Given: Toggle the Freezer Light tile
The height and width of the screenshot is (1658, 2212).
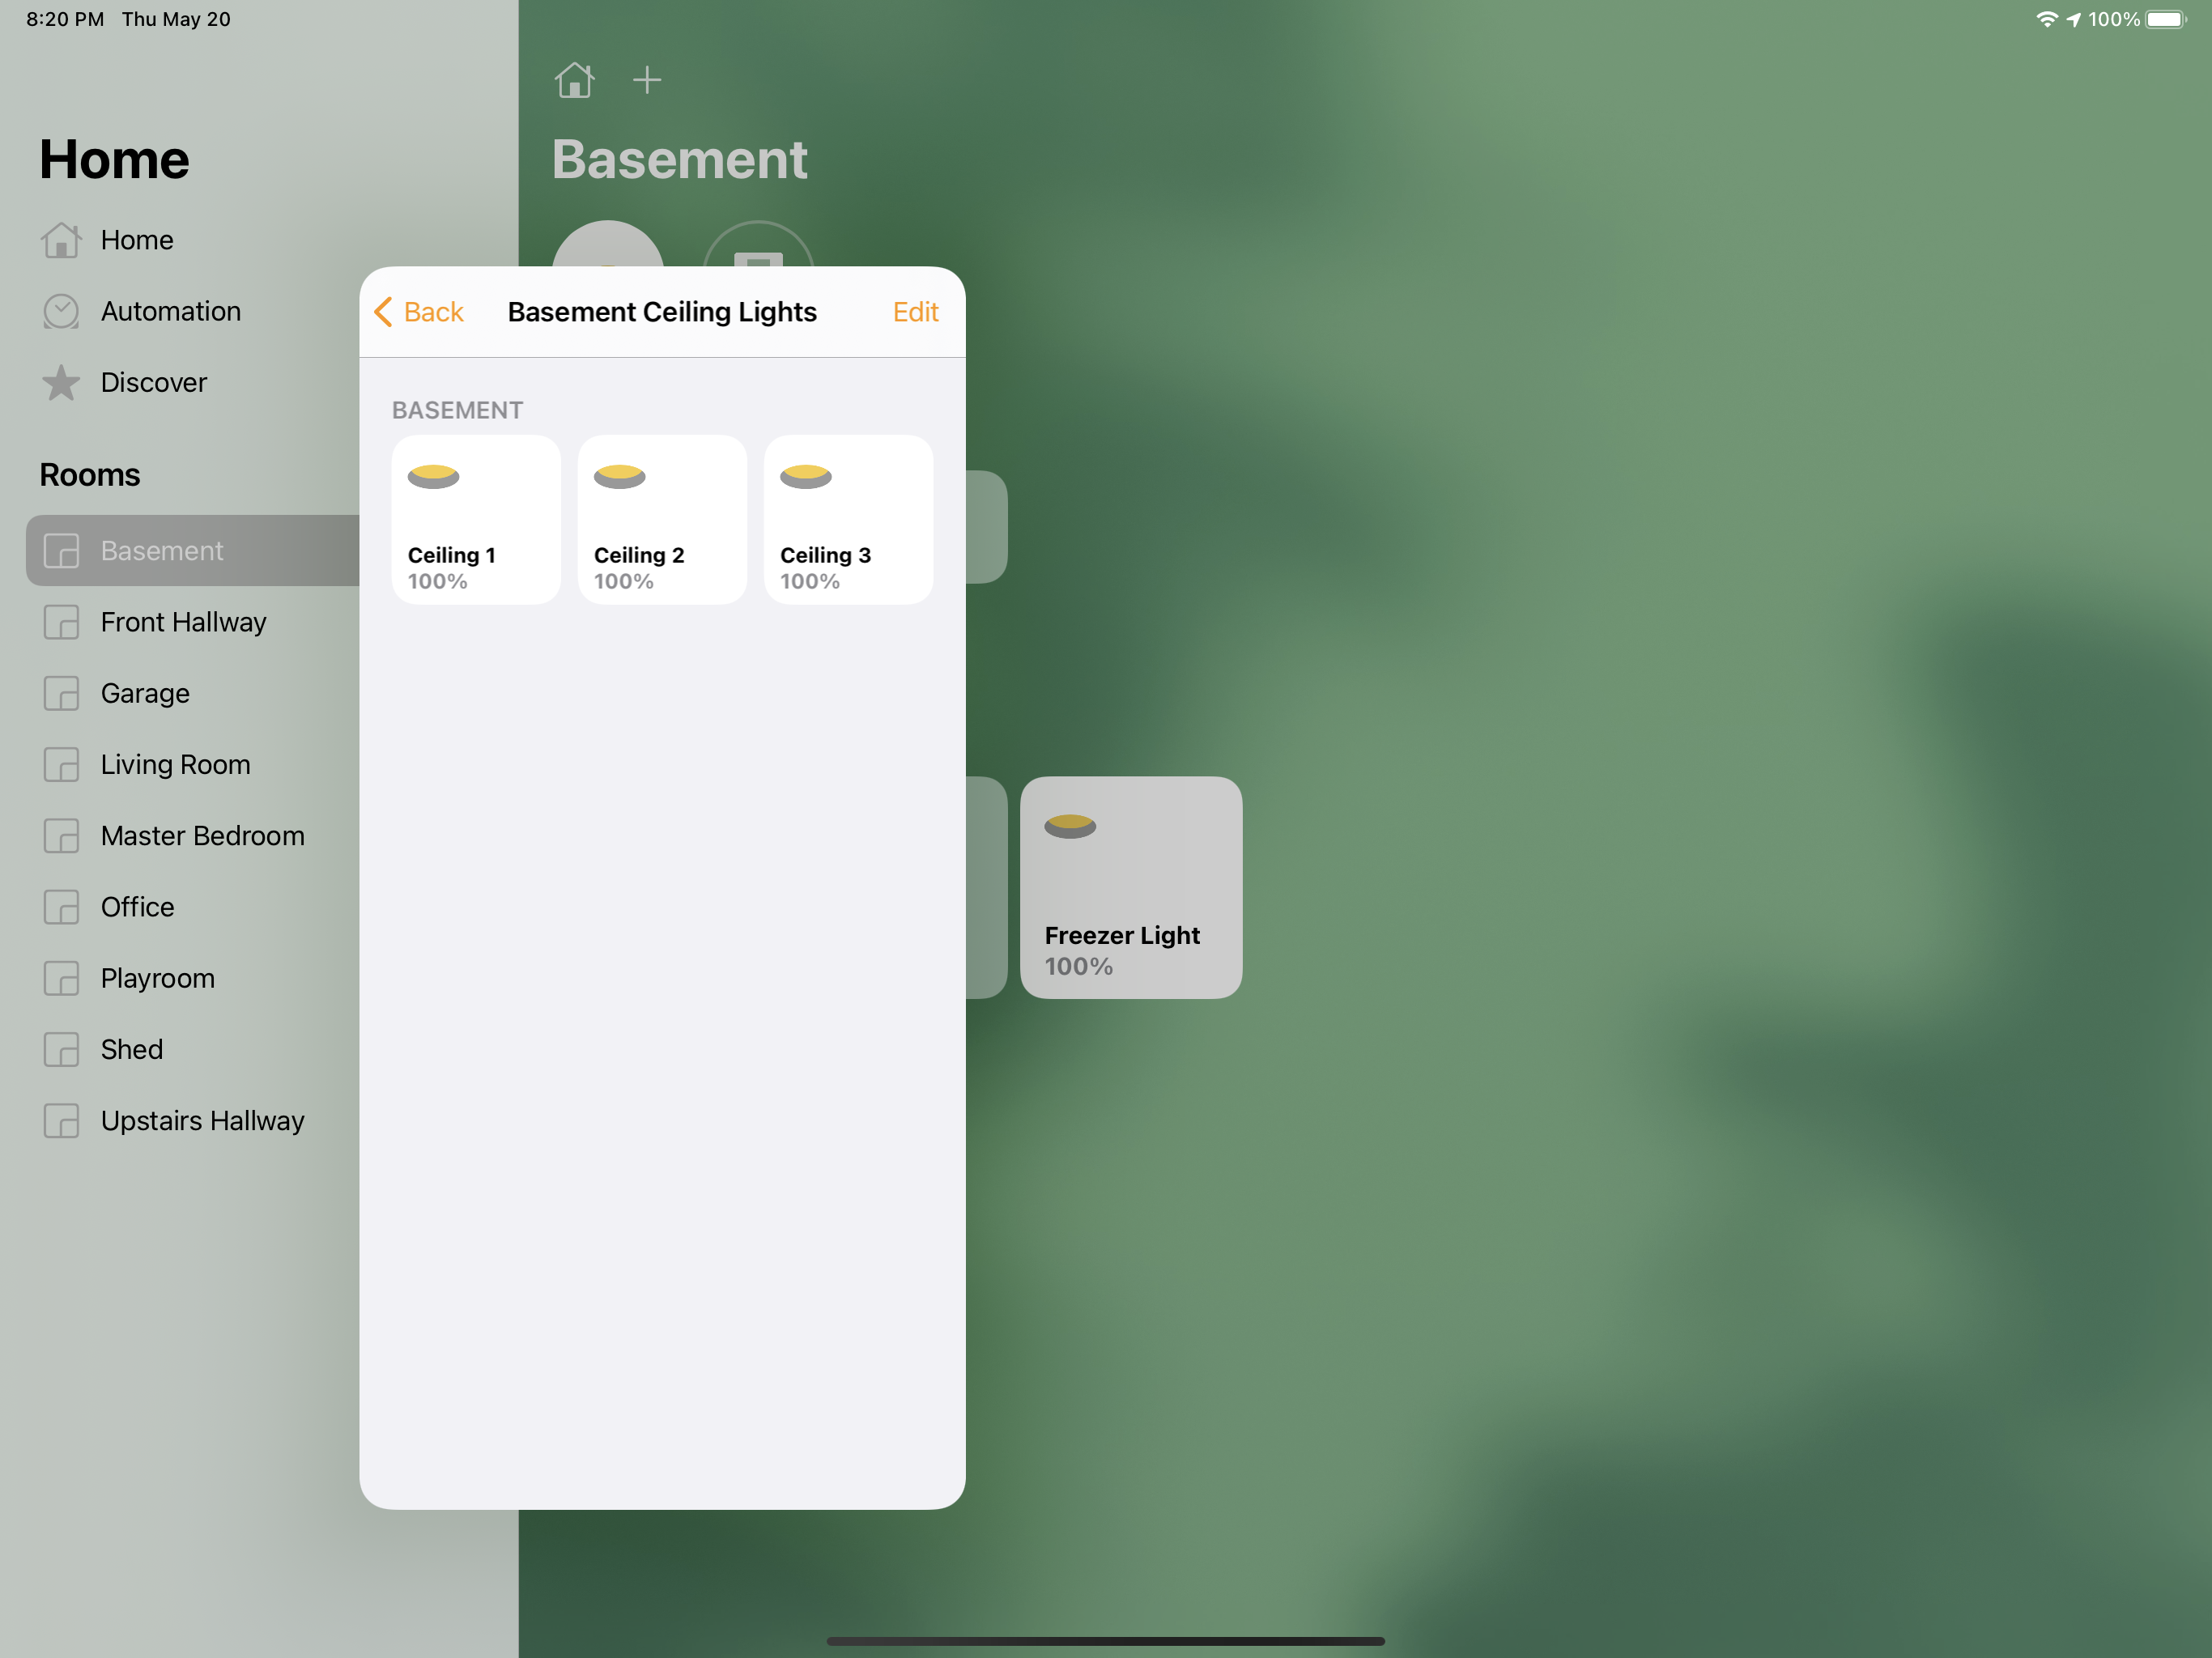Looking at the screenshot, I should click(x=1131, y=887).
